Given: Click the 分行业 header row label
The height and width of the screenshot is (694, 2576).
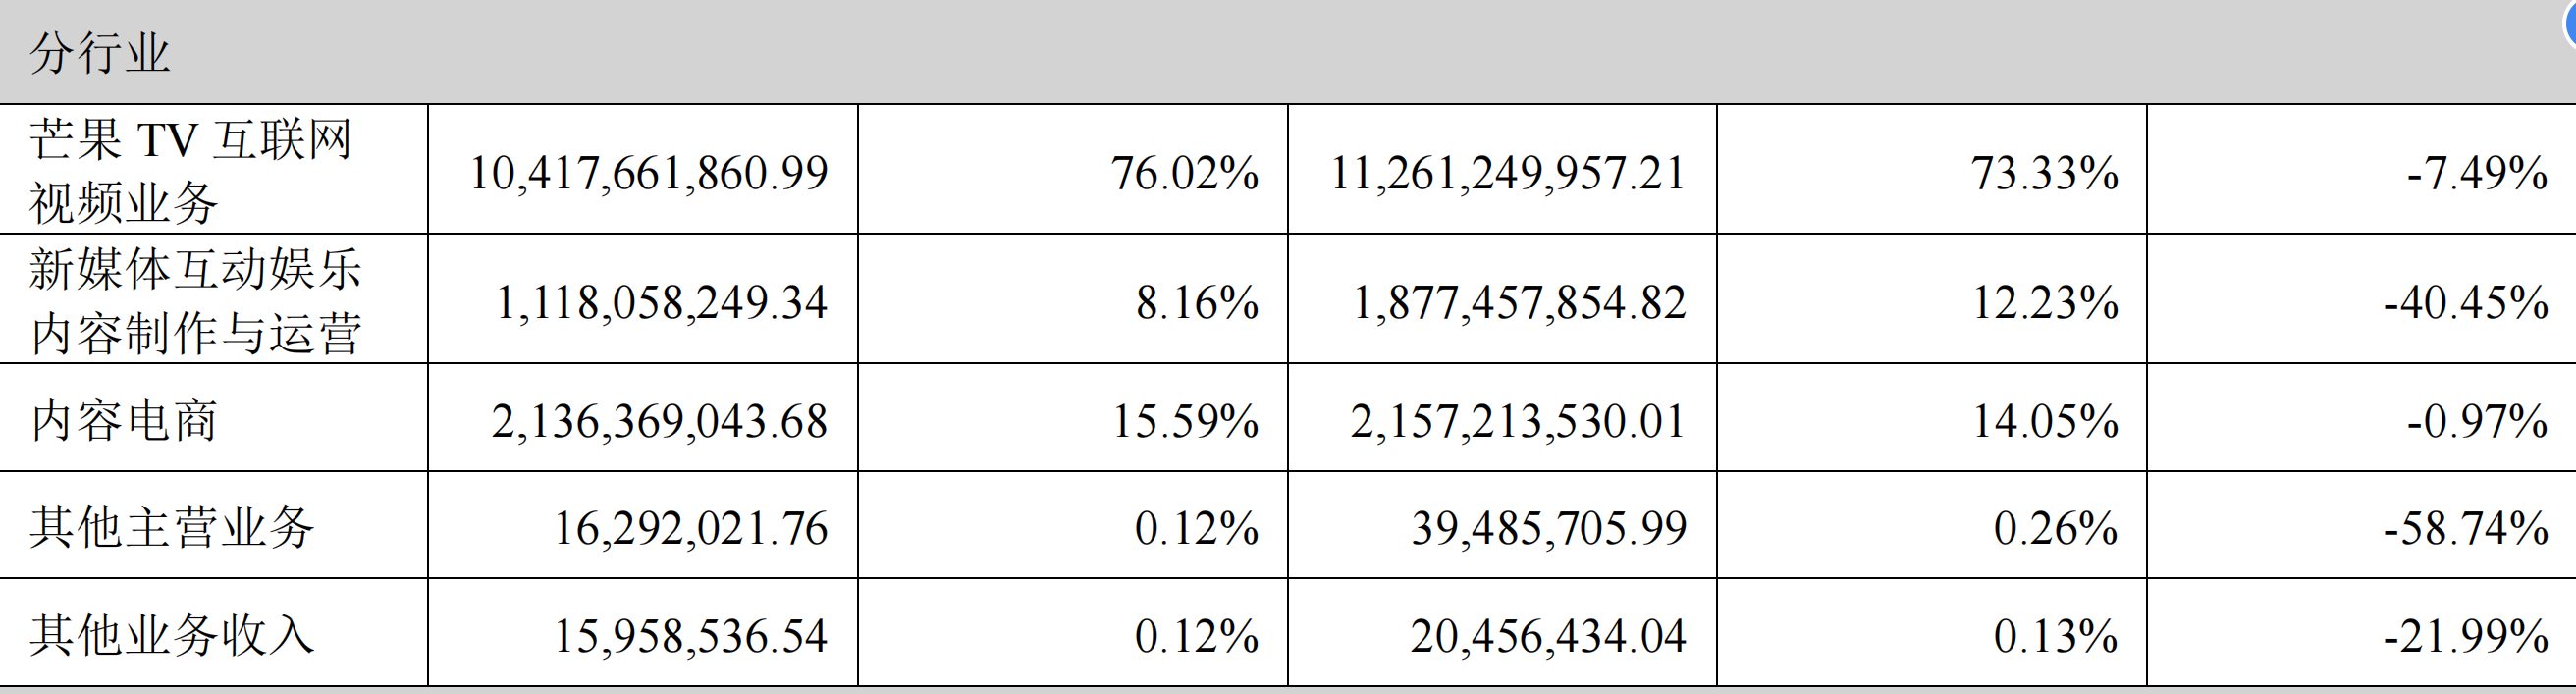Looking at the screenshot, I should point(100,52).
